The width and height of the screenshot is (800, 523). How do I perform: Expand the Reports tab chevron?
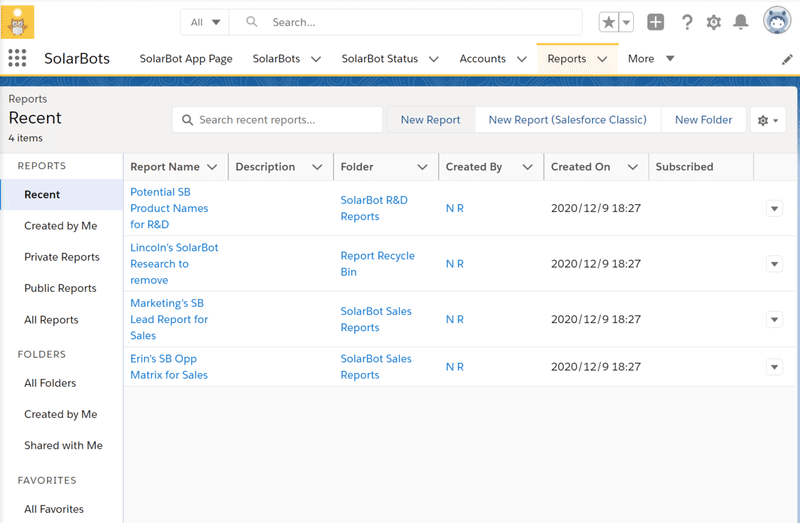point(602,59)
